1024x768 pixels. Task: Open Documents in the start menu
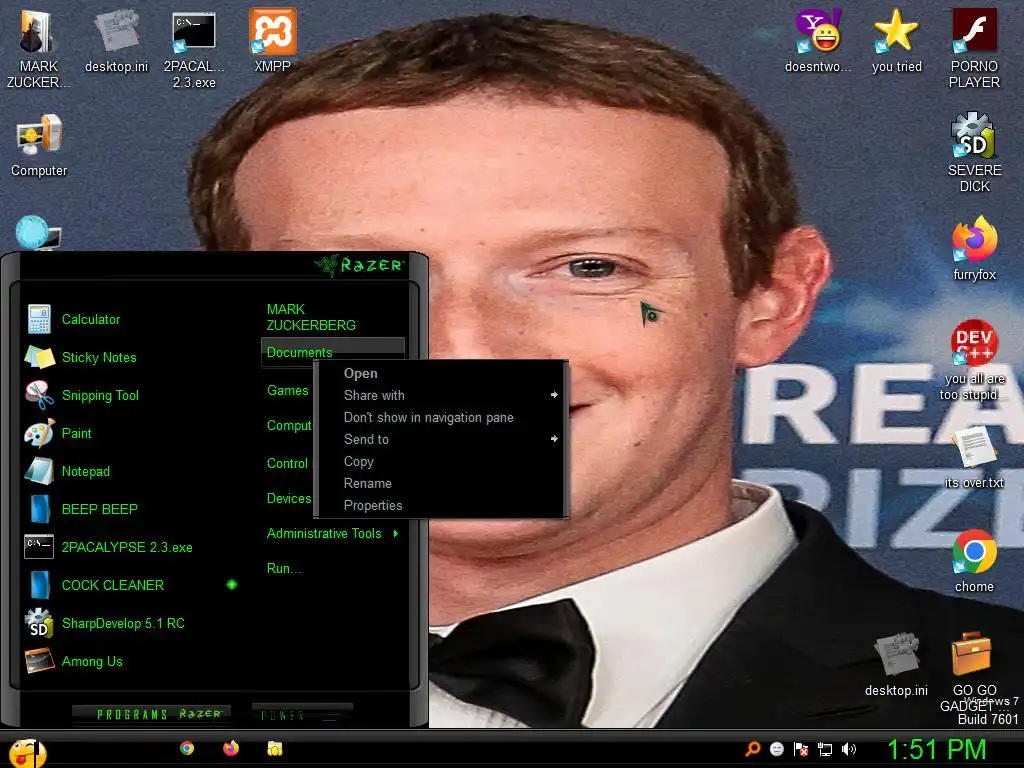click(x=299, y=352)
